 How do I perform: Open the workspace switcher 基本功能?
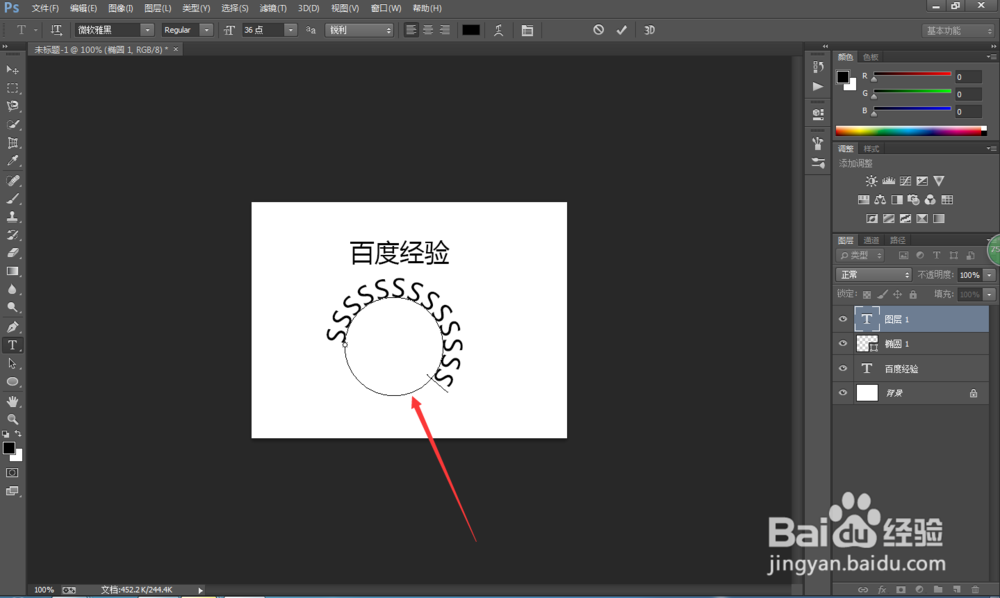957,31
